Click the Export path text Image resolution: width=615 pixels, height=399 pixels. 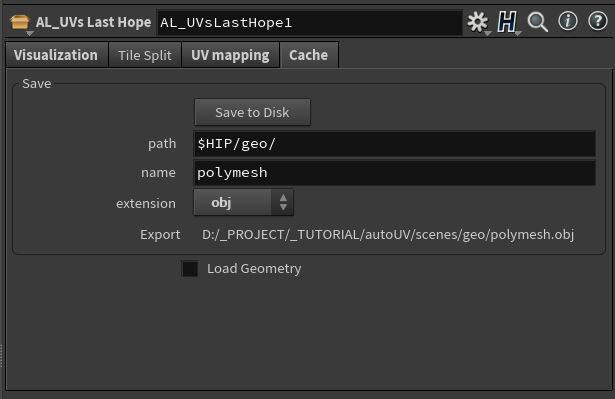(388, 235)
